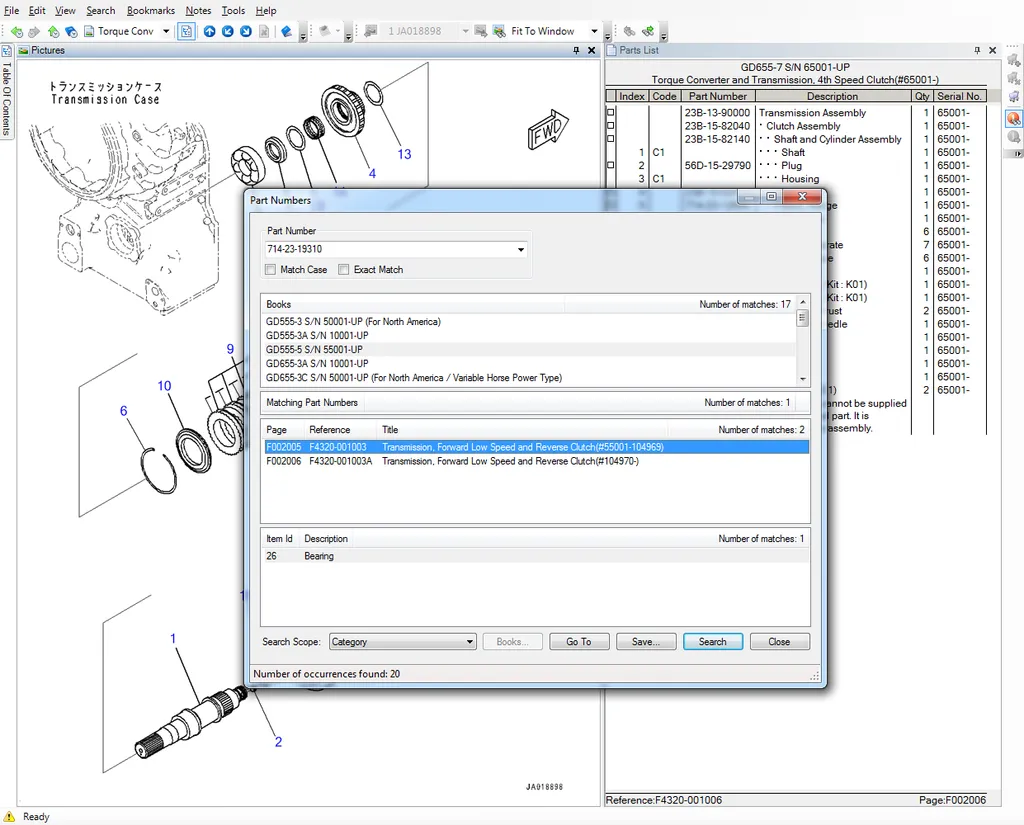Screen dimensions: 1024x825
Task: Select Bearing item 26 row
Action: point(536,557)
